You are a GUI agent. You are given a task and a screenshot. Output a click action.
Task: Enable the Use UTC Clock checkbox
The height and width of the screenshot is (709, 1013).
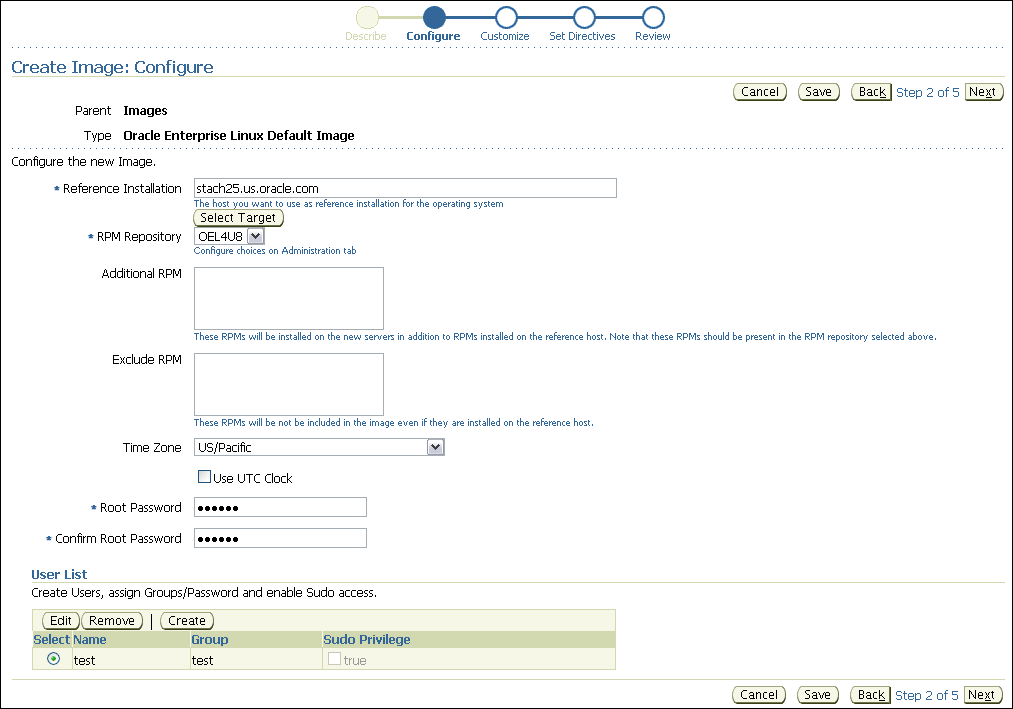204,477
